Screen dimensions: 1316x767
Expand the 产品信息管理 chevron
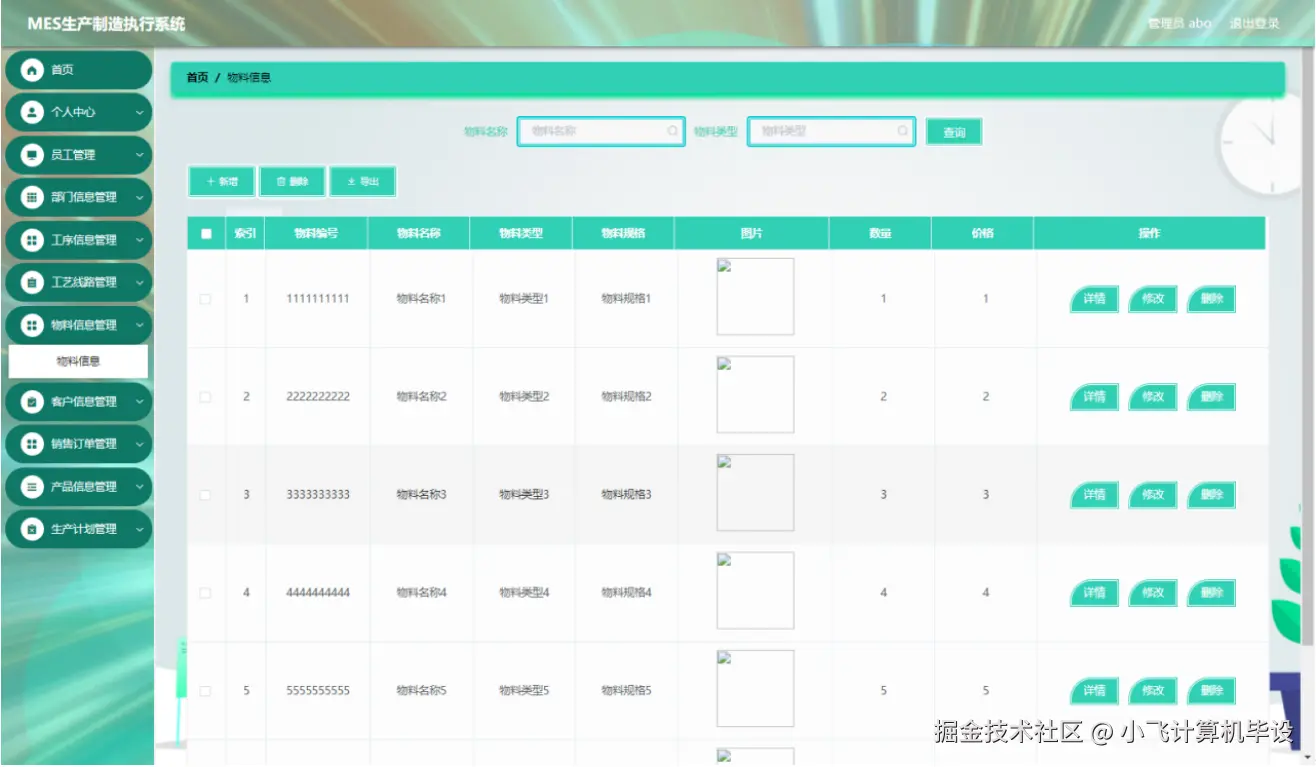[x=139, y=487]
